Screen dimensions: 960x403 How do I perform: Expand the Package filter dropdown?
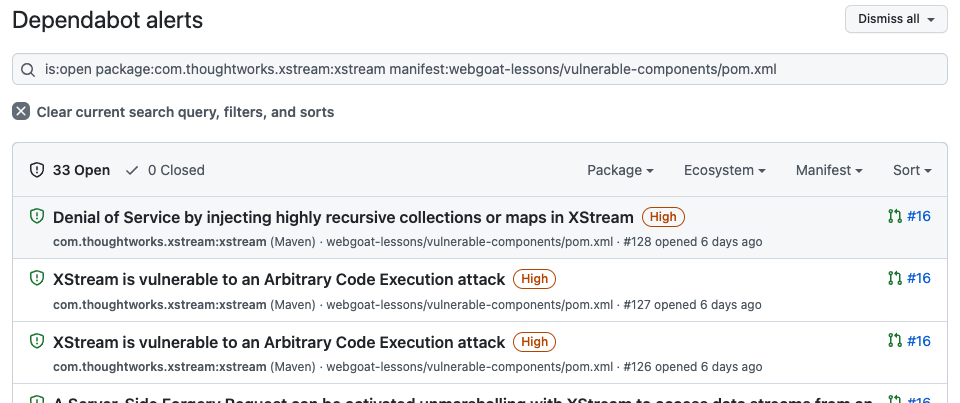[620, 170]
